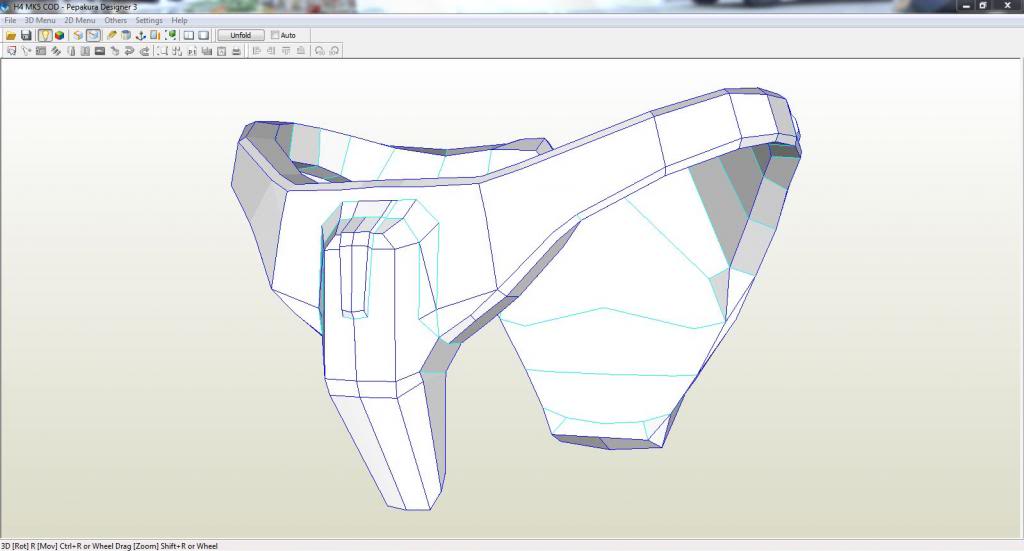
Task: Click the text input icon before the bar chart
Action: point(192,51)
